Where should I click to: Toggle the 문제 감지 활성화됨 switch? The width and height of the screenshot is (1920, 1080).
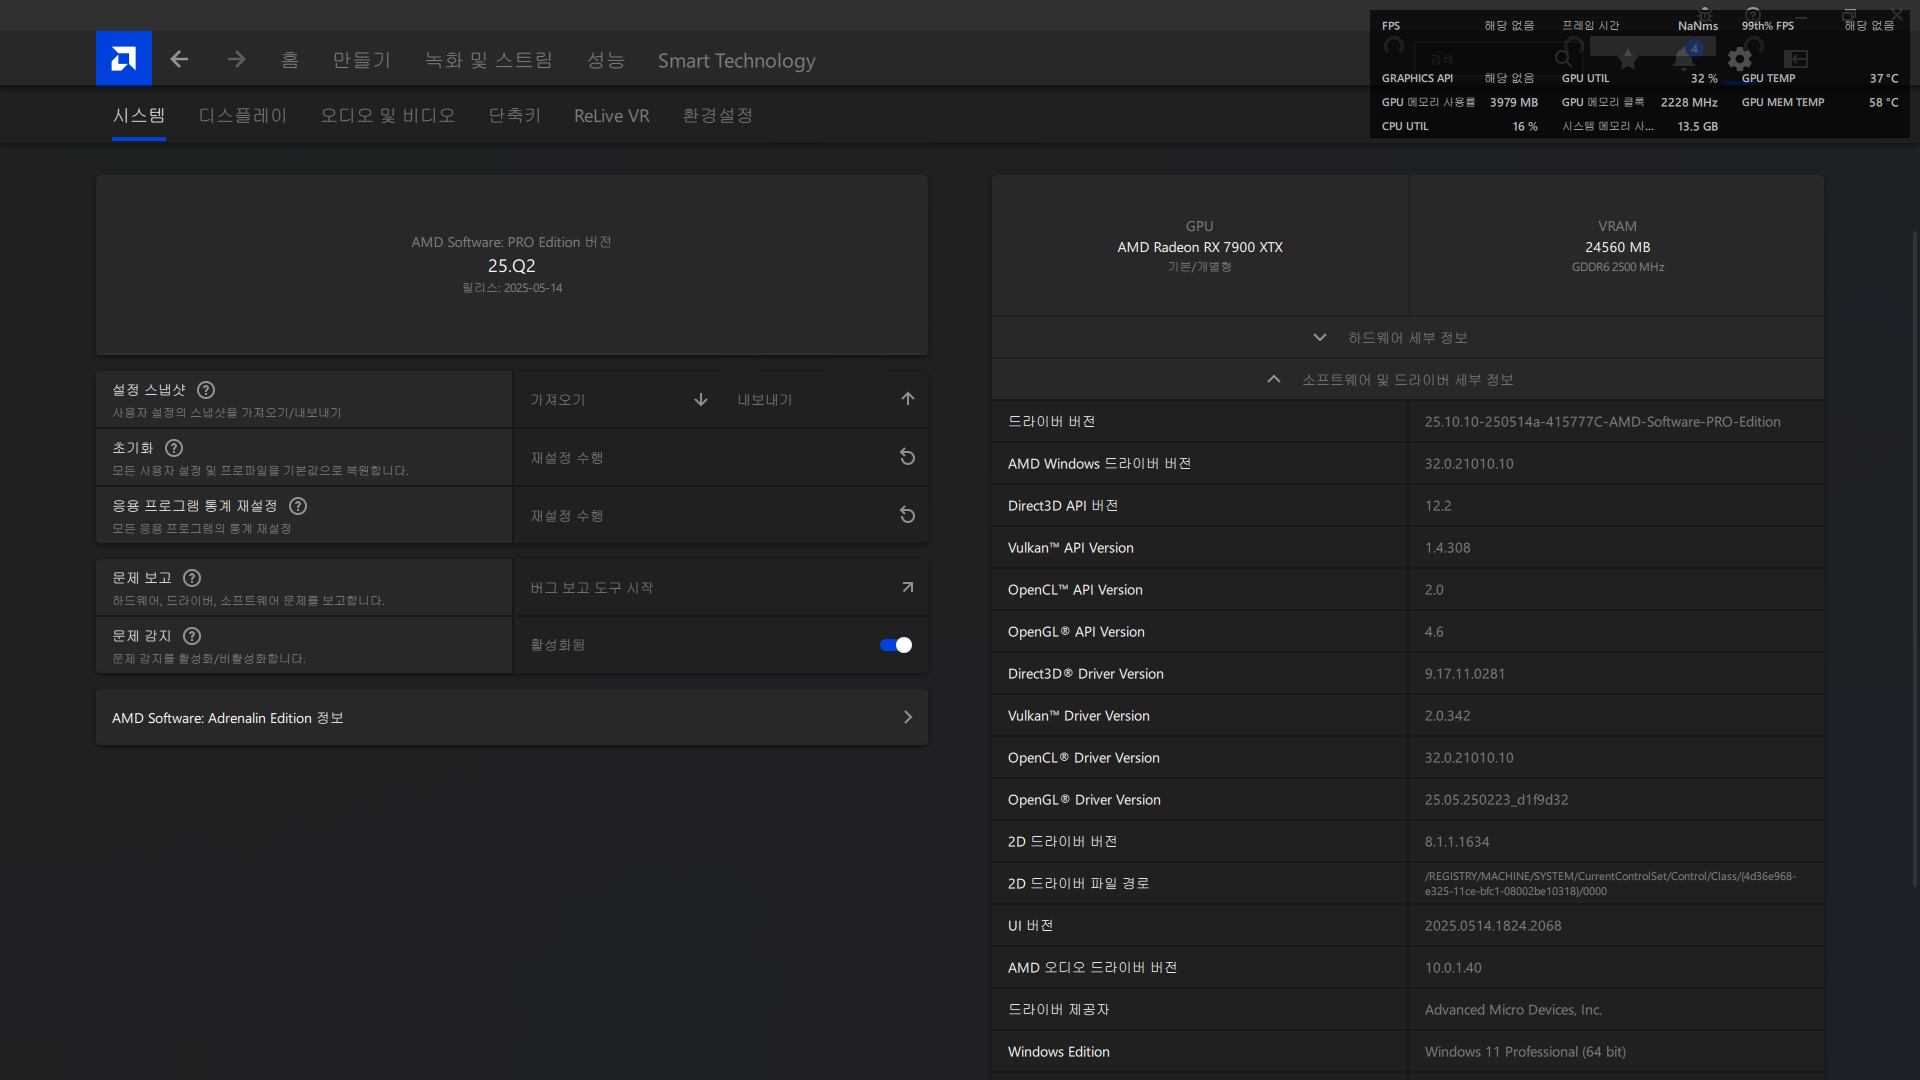coord(896,645)
